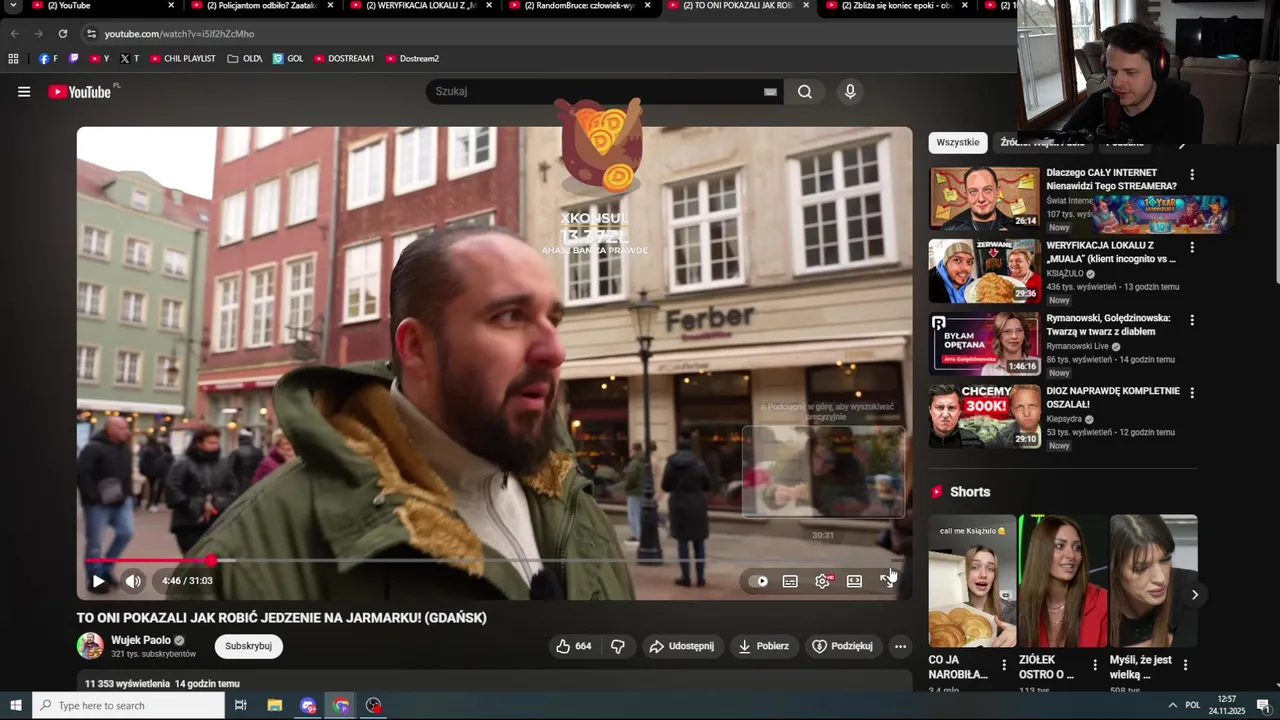This screenshot has width=1280, height=720.
Task: Open the Wujek Paolo channel name link
Action: tap(141, 640)
